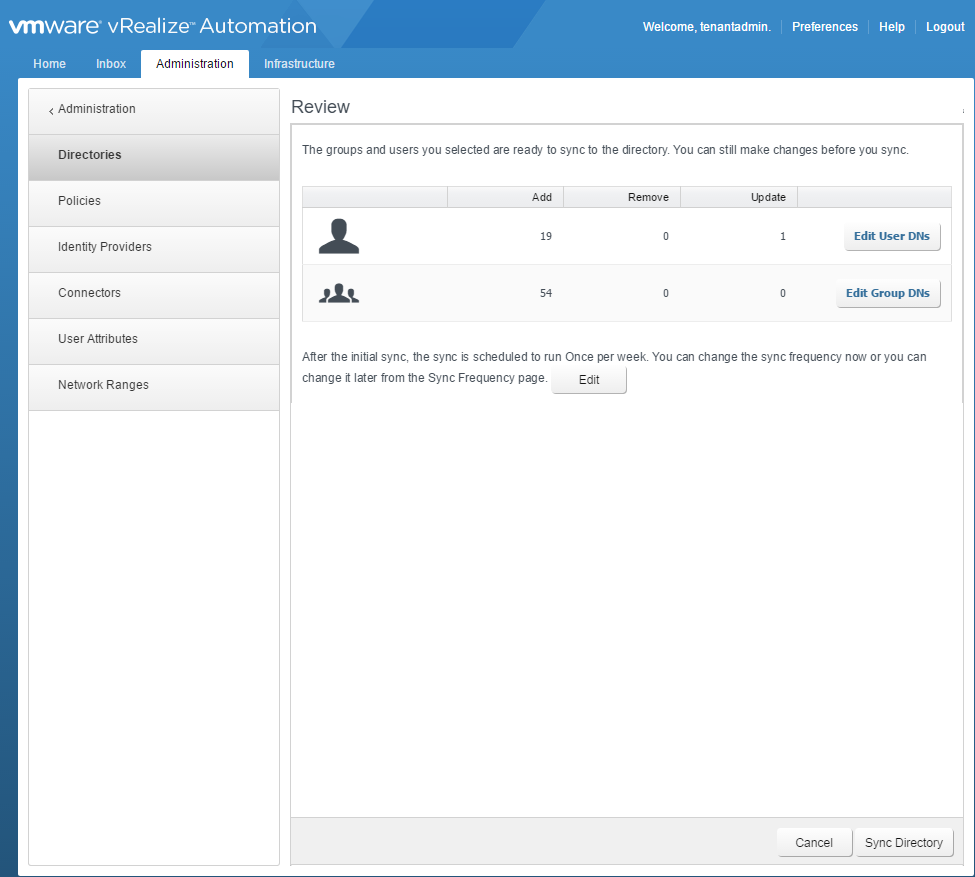Image resolution: width=975 pixels, height=877 pixels.
Task: Select Directories in the sidebar
Action: 90,155
